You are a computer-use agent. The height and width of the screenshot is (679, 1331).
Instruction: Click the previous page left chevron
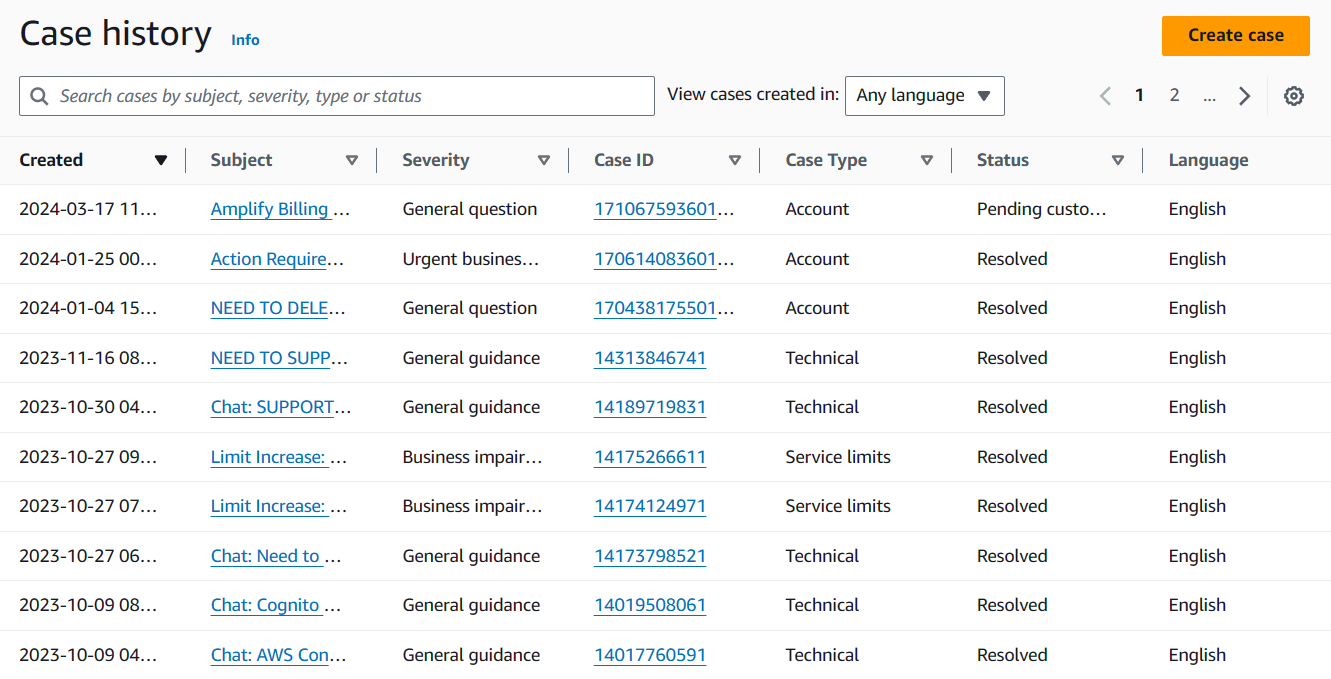(x=1105, y=96)
